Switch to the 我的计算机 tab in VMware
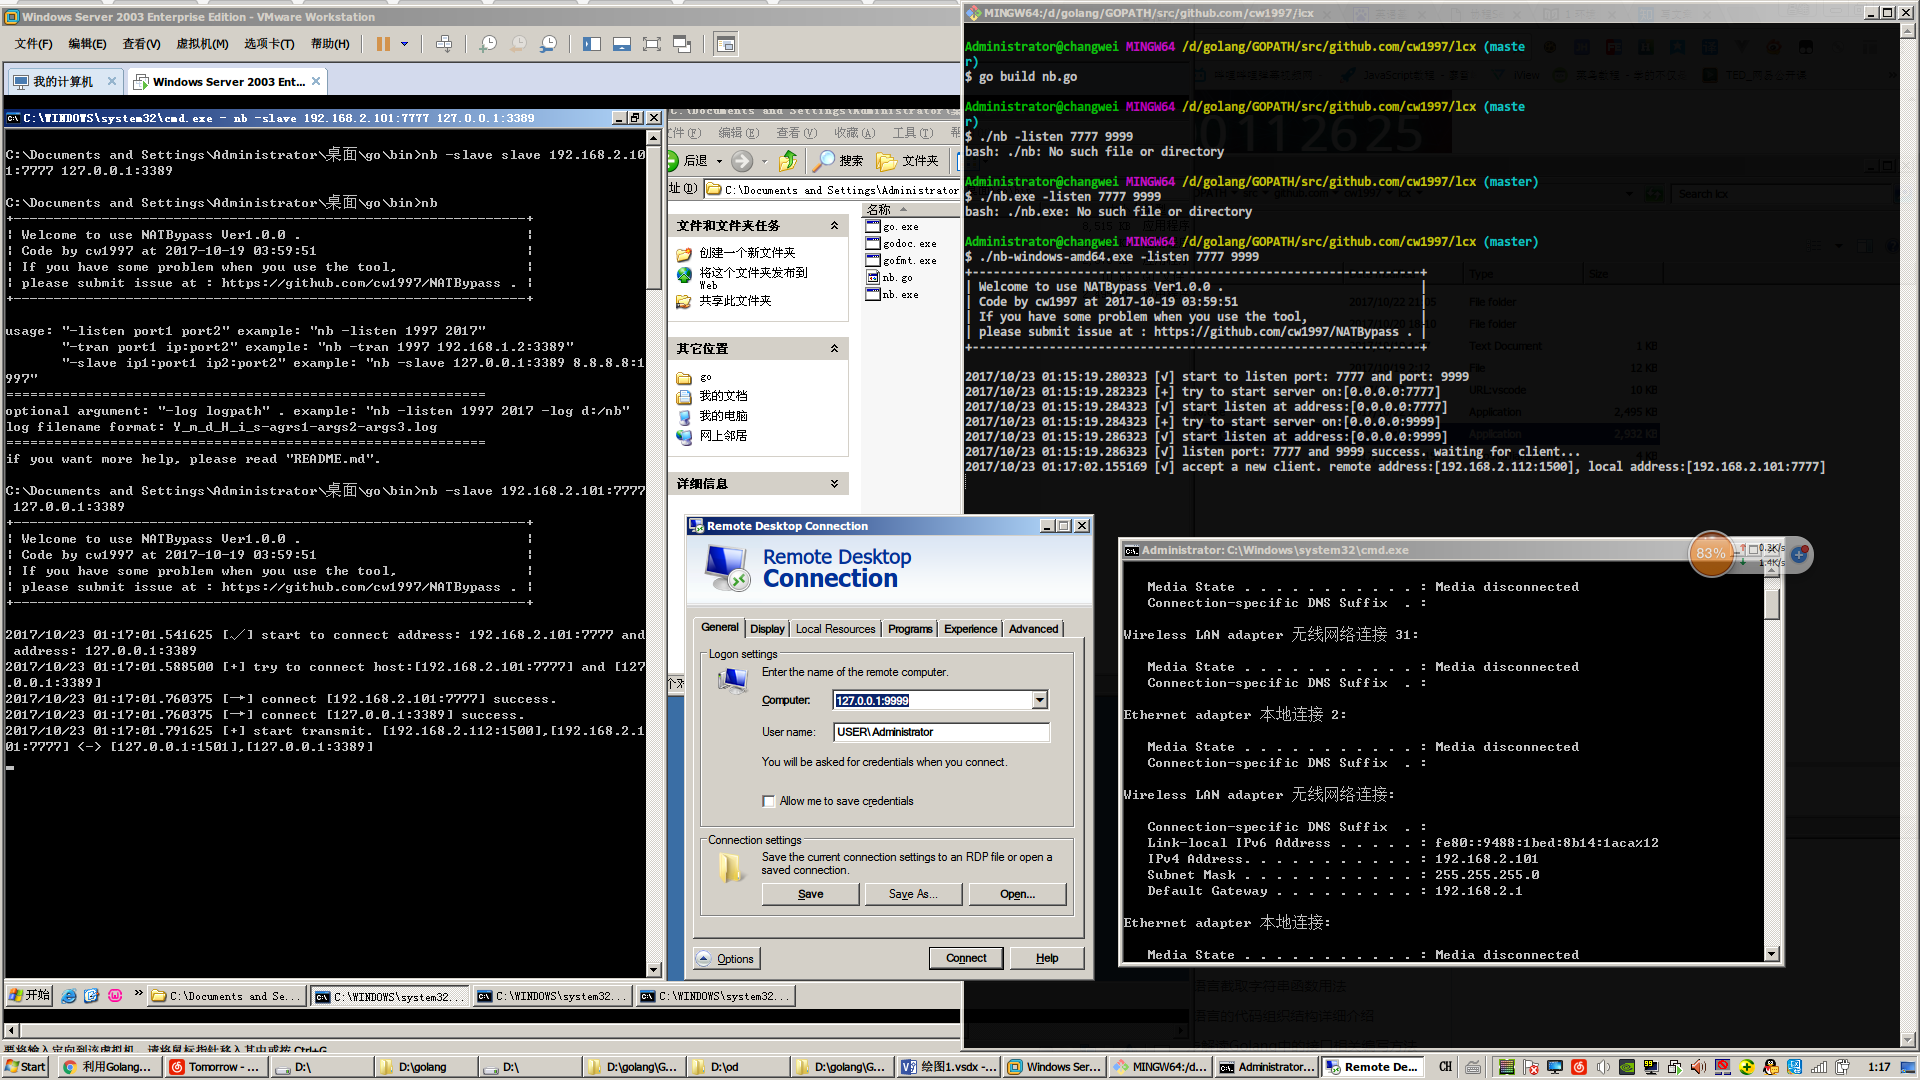 point(62,82)
